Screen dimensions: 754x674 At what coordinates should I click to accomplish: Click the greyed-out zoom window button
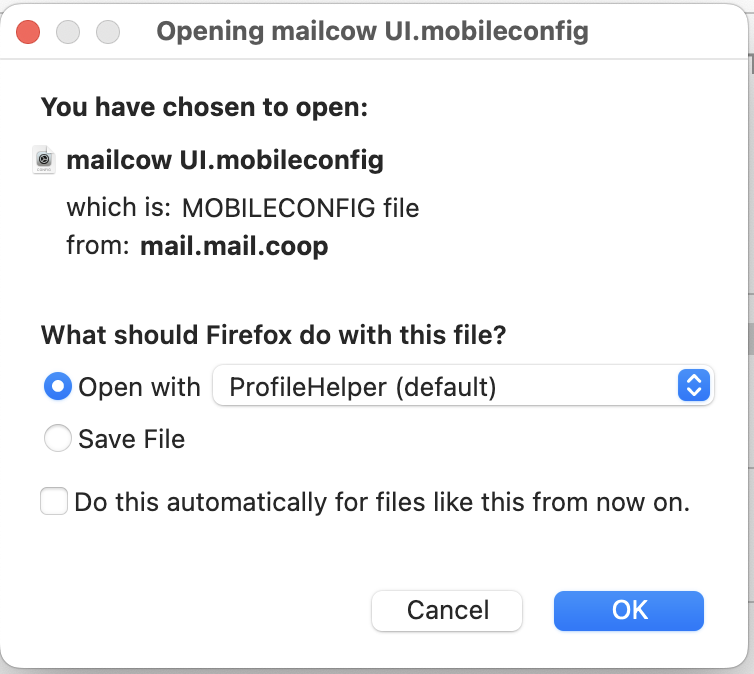pos(108,32)
